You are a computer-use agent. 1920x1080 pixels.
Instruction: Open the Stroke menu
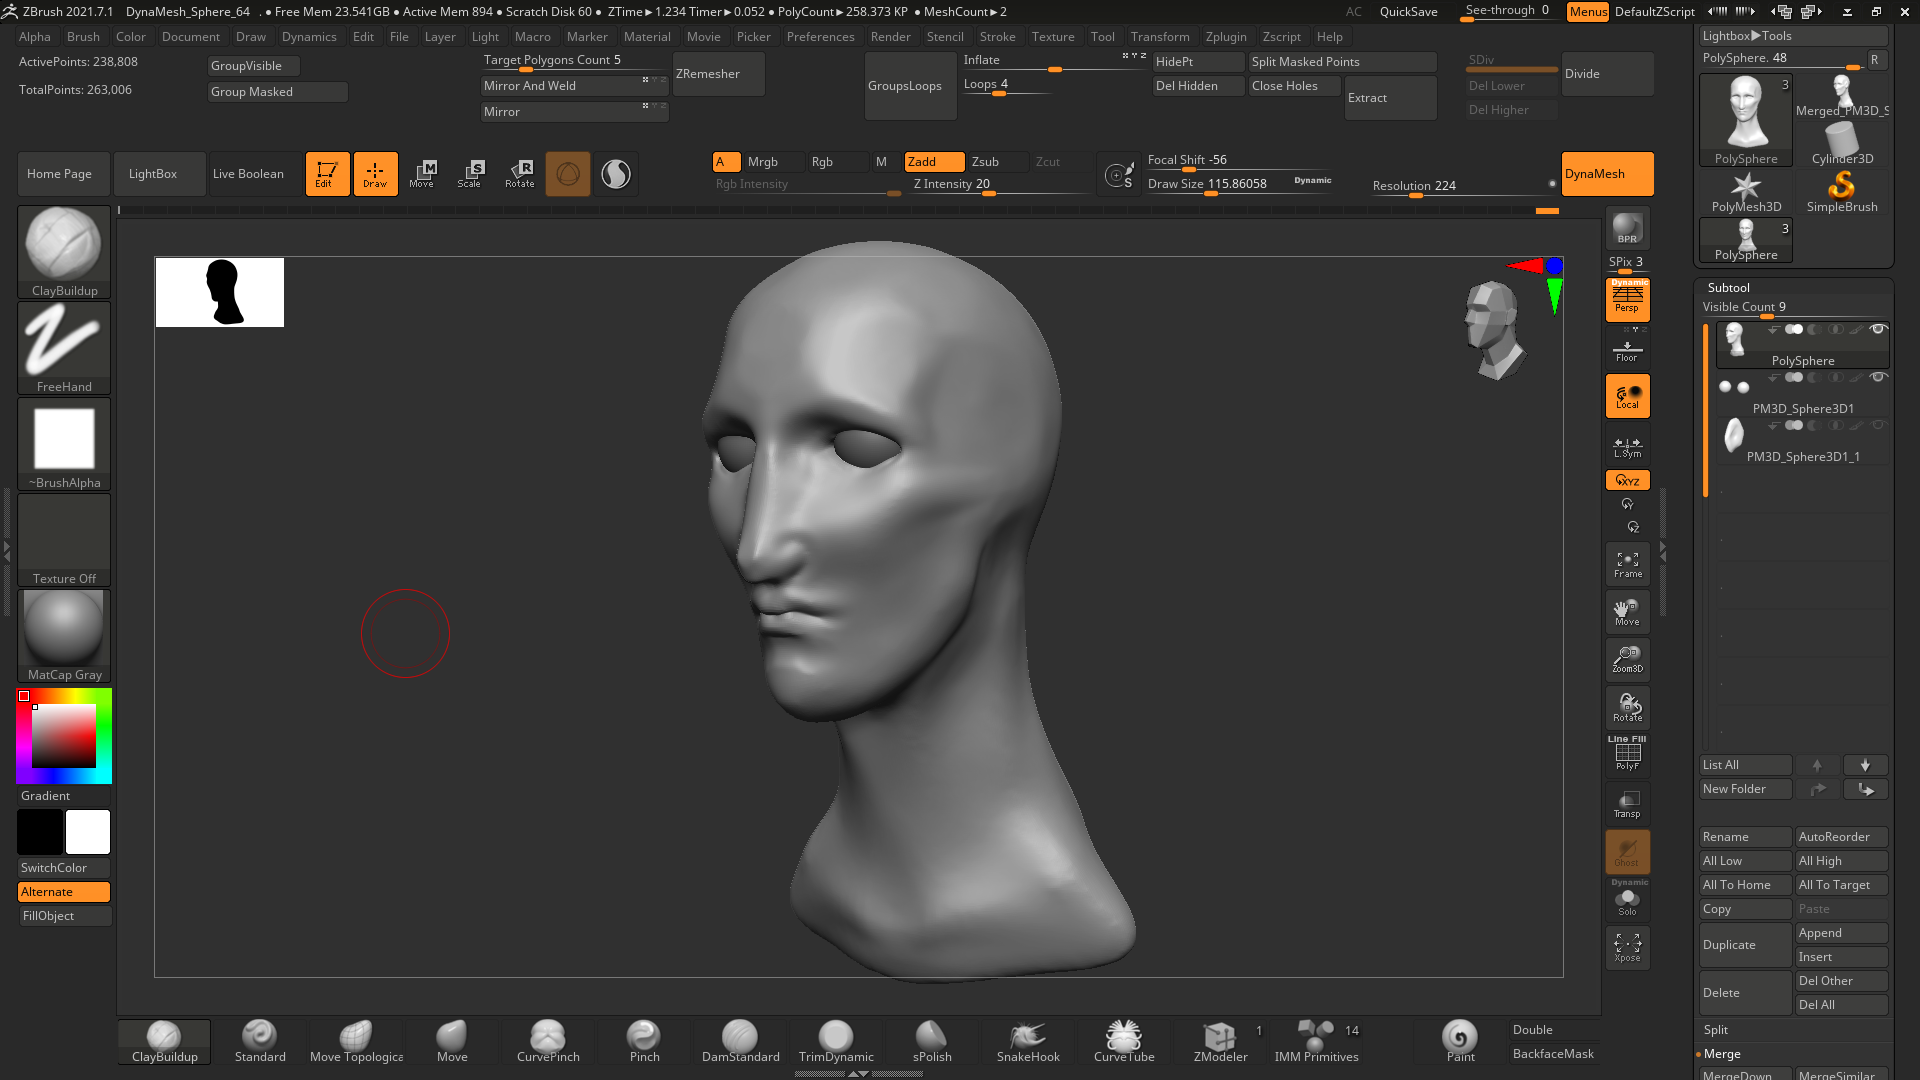pyautogui.click(x=997, y=37)
